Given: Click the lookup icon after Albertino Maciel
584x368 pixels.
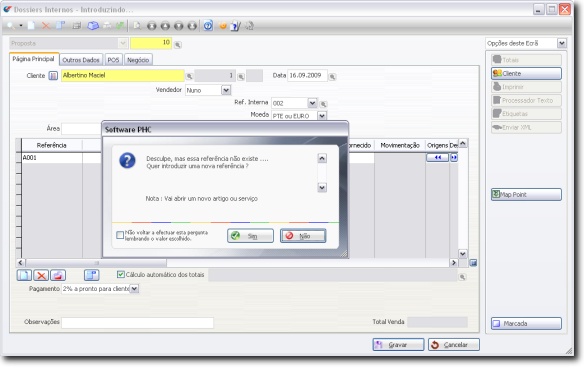Looking at the screenshot, I should coord(189,76).
